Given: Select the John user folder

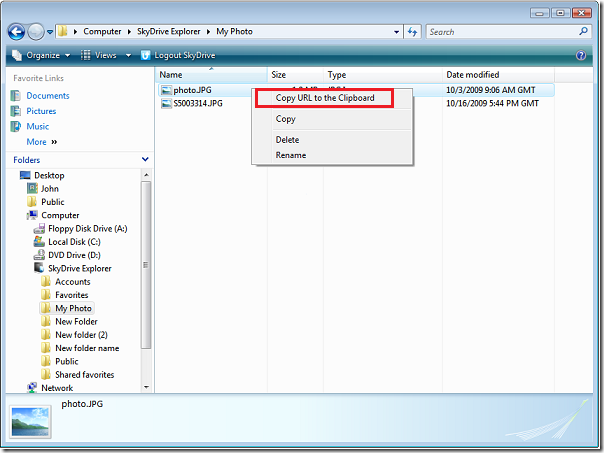Looking at the screenshot, I should [x=50, y=189].
